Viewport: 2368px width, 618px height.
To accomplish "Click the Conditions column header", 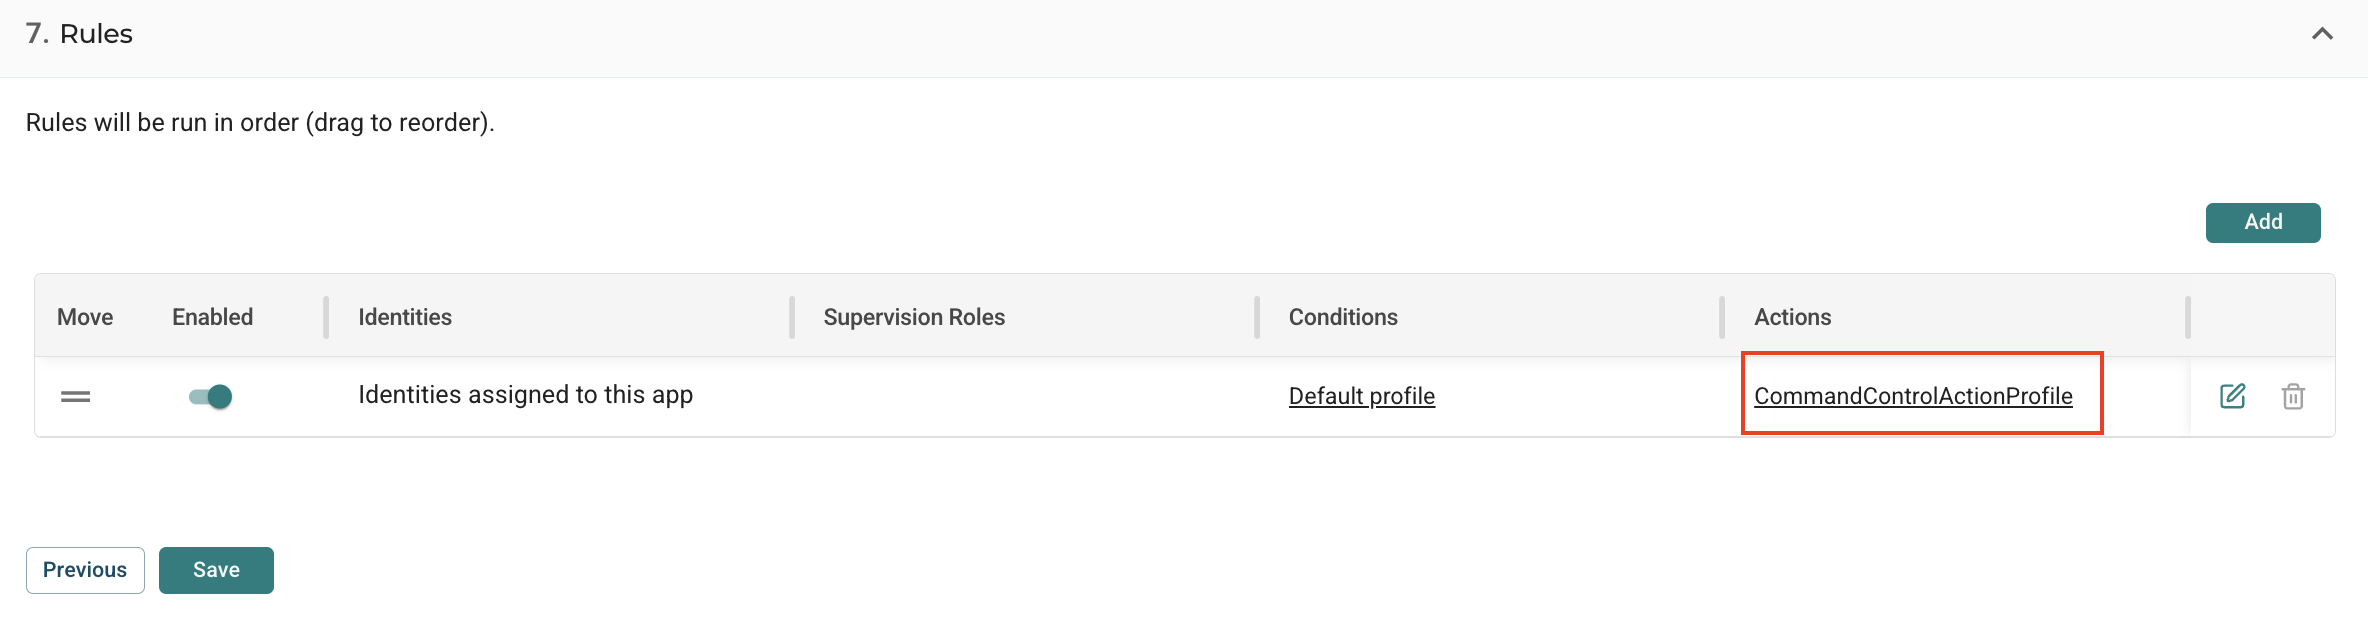I will [x=1343, y=317].
